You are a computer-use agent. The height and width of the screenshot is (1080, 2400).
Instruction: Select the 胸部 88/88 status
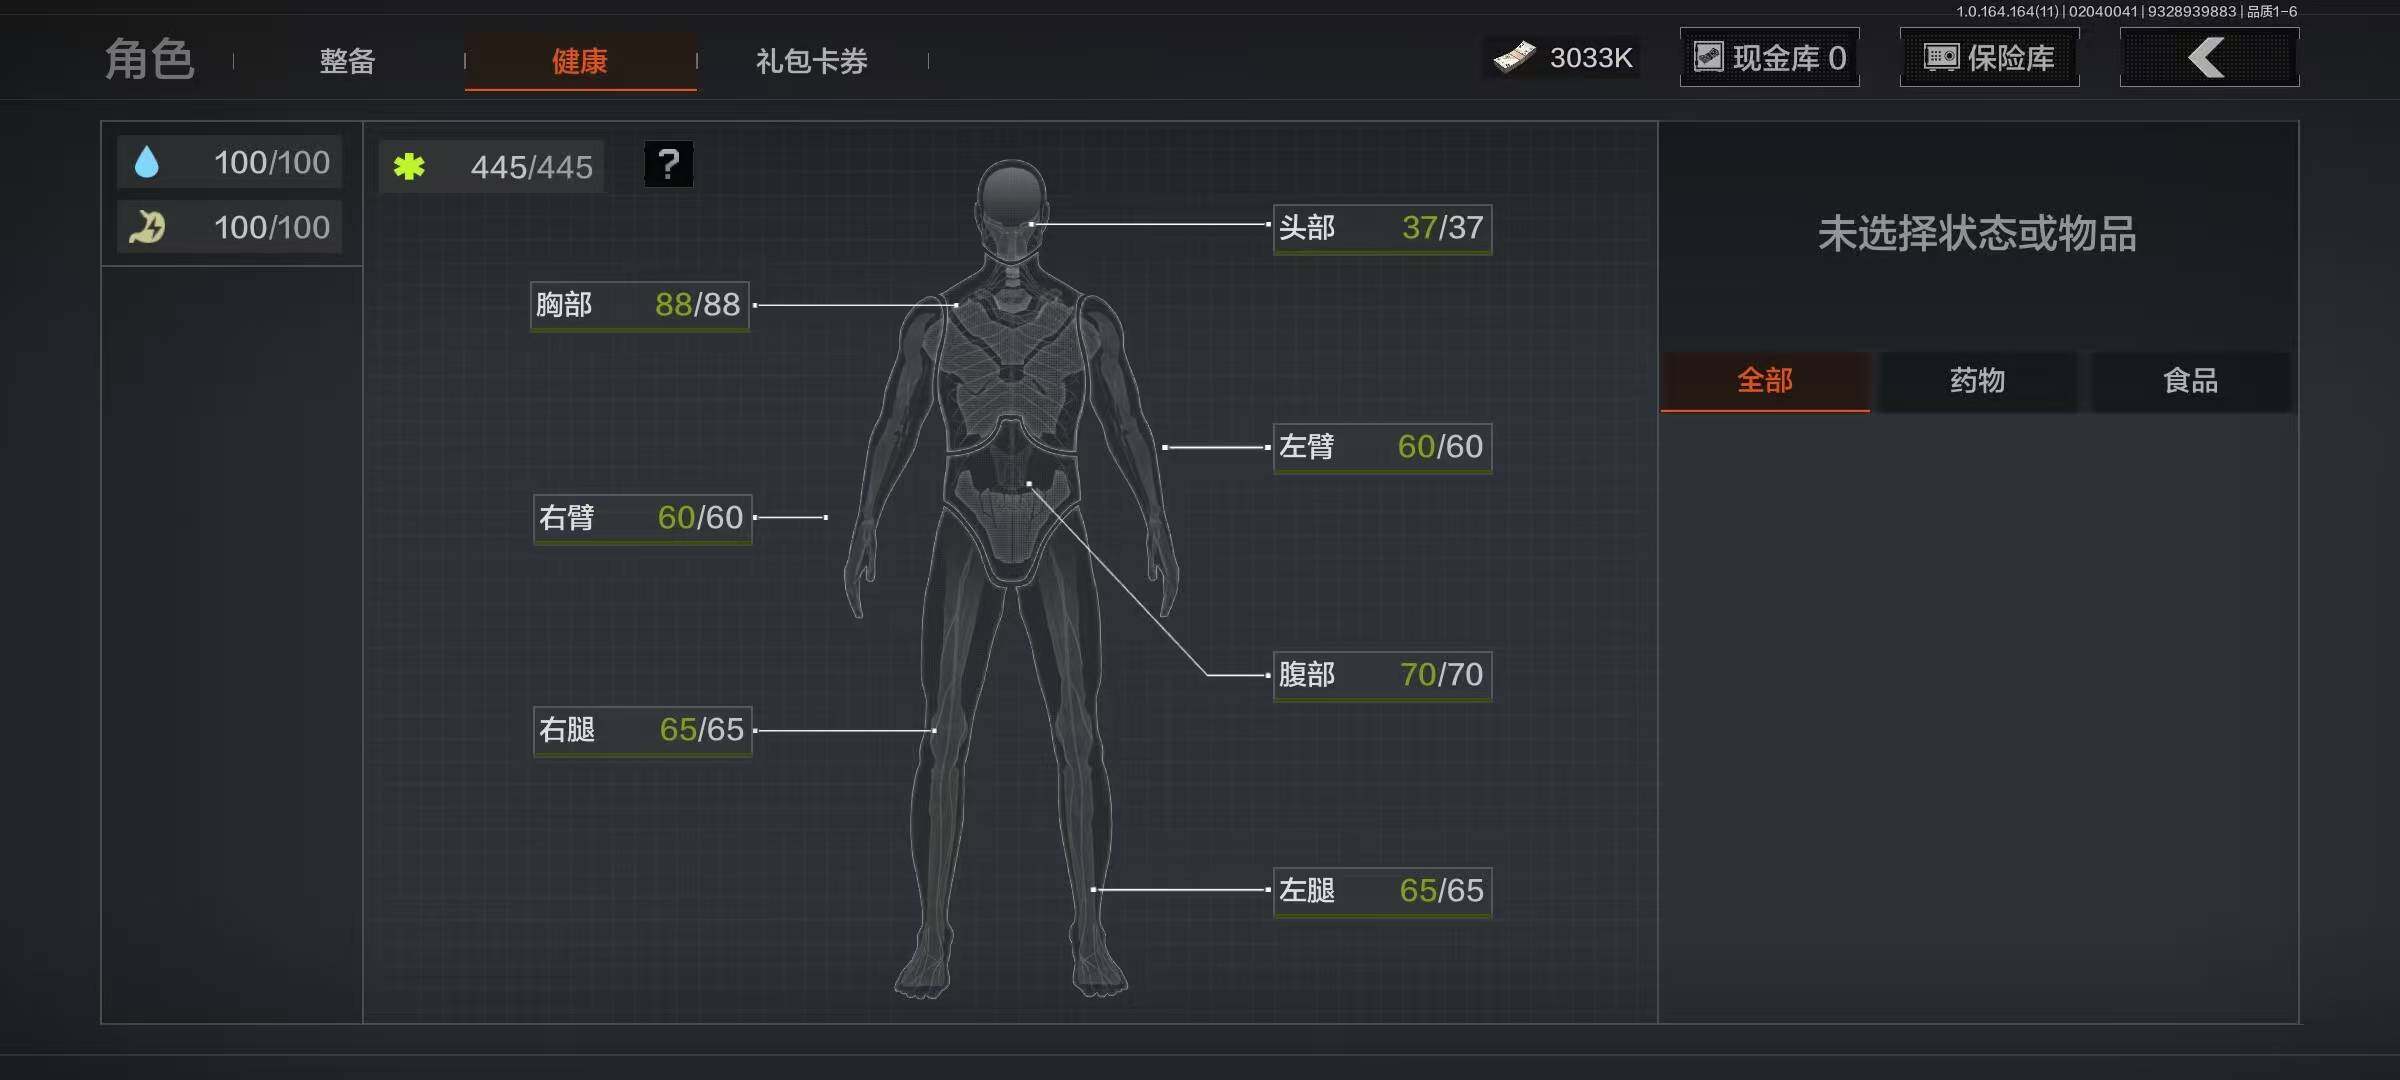click(639, 305)
